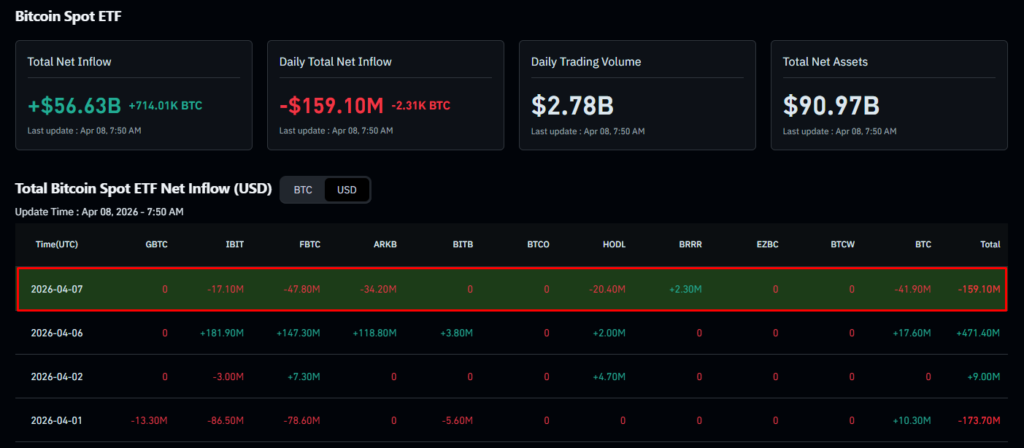
Task: Click the $90.97B net assets figure
Action: tap(831, 106)
